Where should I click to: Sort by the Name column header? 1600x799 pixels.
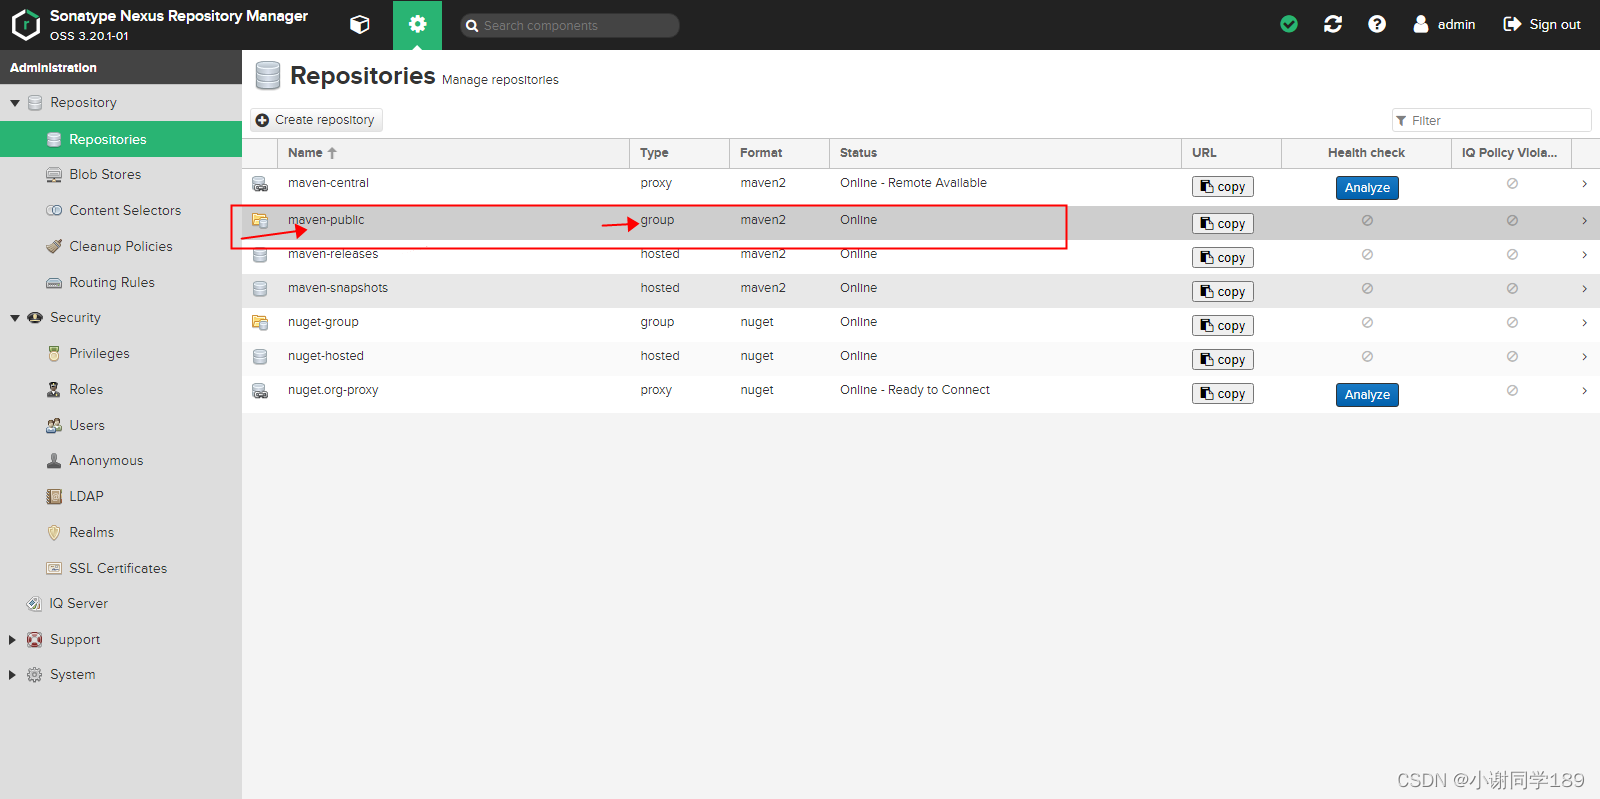[x=454, y=153]
